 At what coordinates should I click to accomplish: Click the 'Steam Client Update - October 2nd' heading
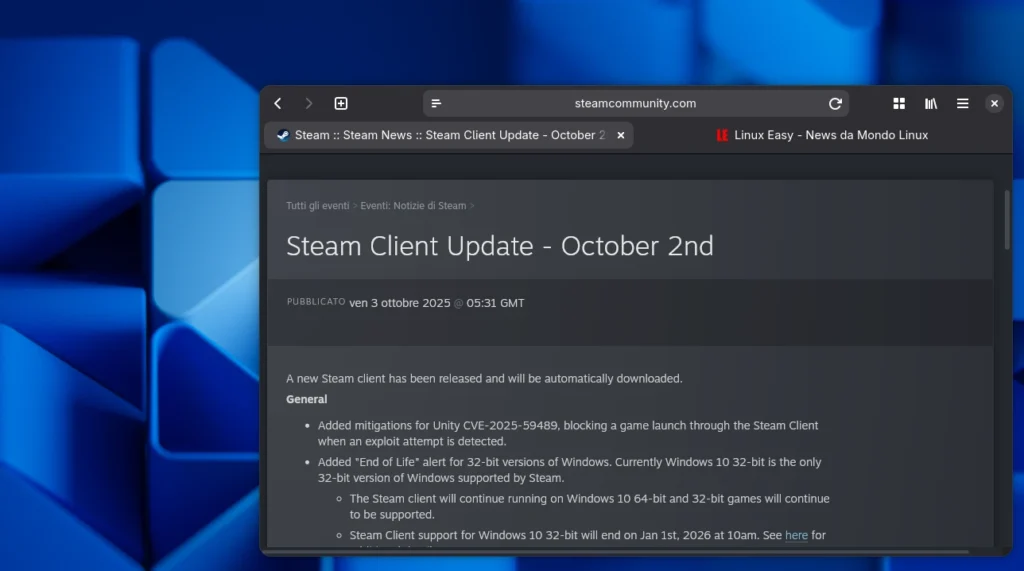[500, 246]
